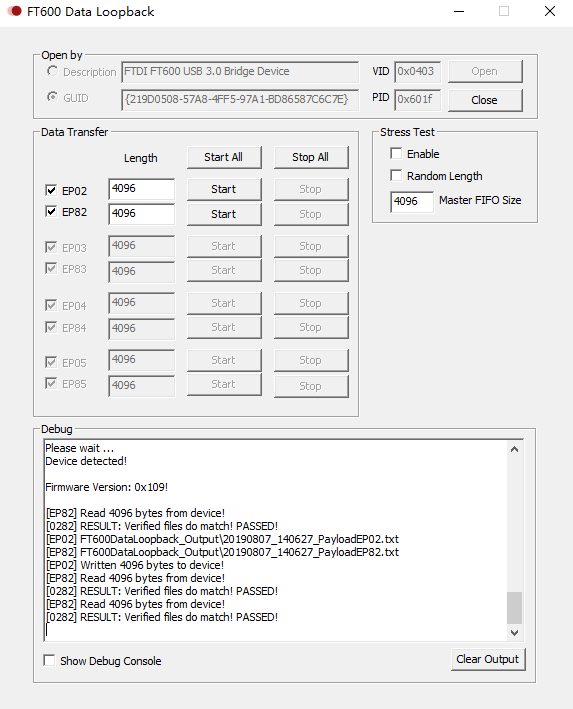
Task: Click the EP82 length input field
Action: pos(142,213)
